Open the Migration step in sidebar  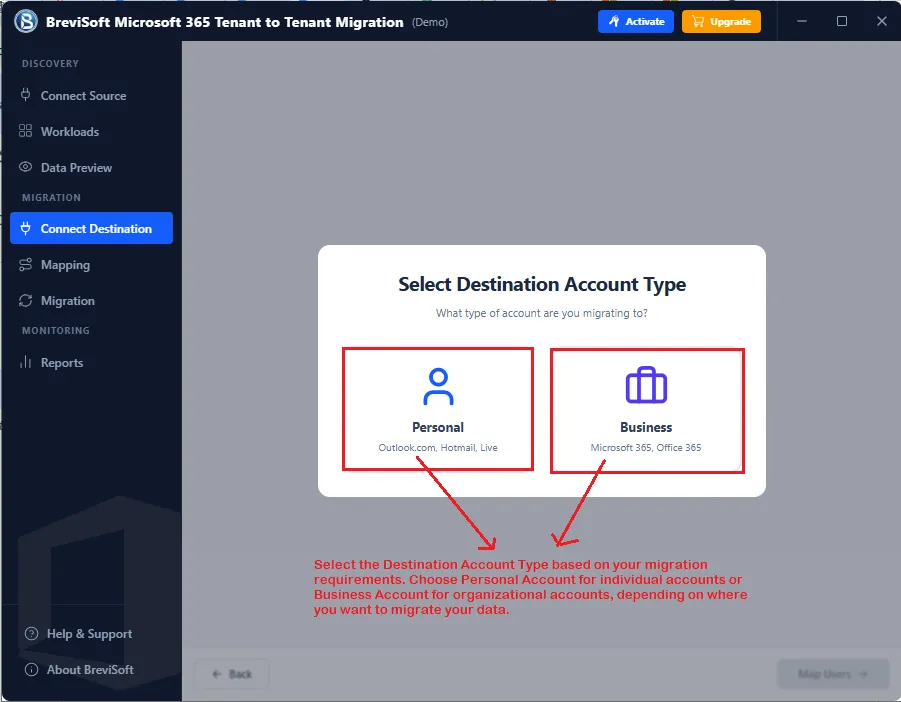[91, 300]
